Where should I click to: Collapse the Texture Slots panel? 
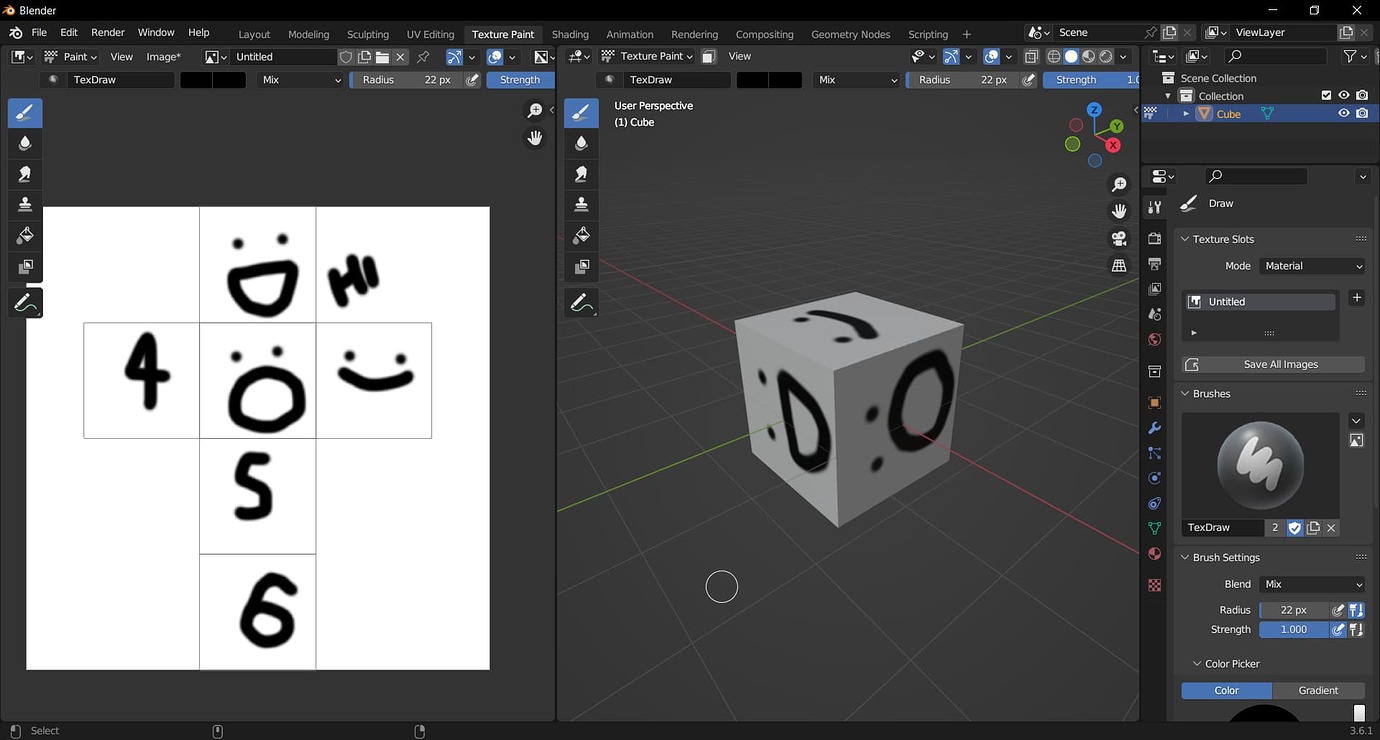click(x=1185, y=239)
